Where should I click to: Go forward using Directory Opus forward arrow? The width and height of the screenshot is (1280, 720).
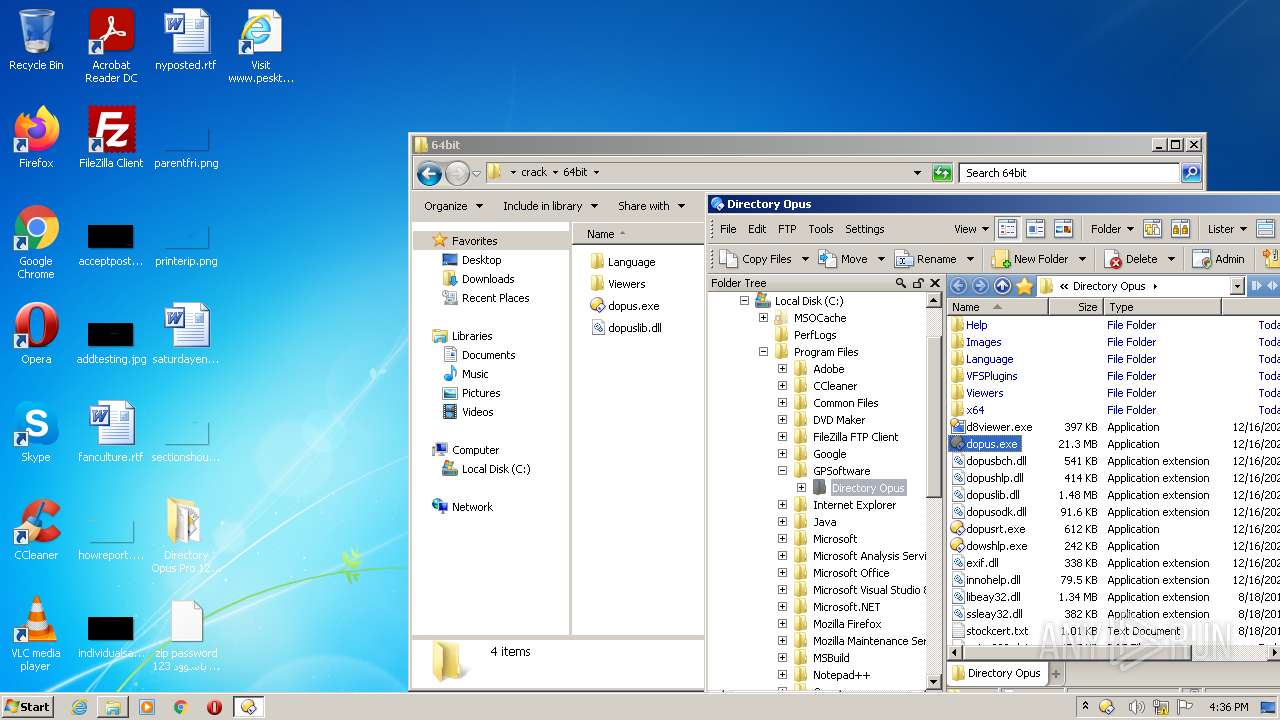(980, 286)
